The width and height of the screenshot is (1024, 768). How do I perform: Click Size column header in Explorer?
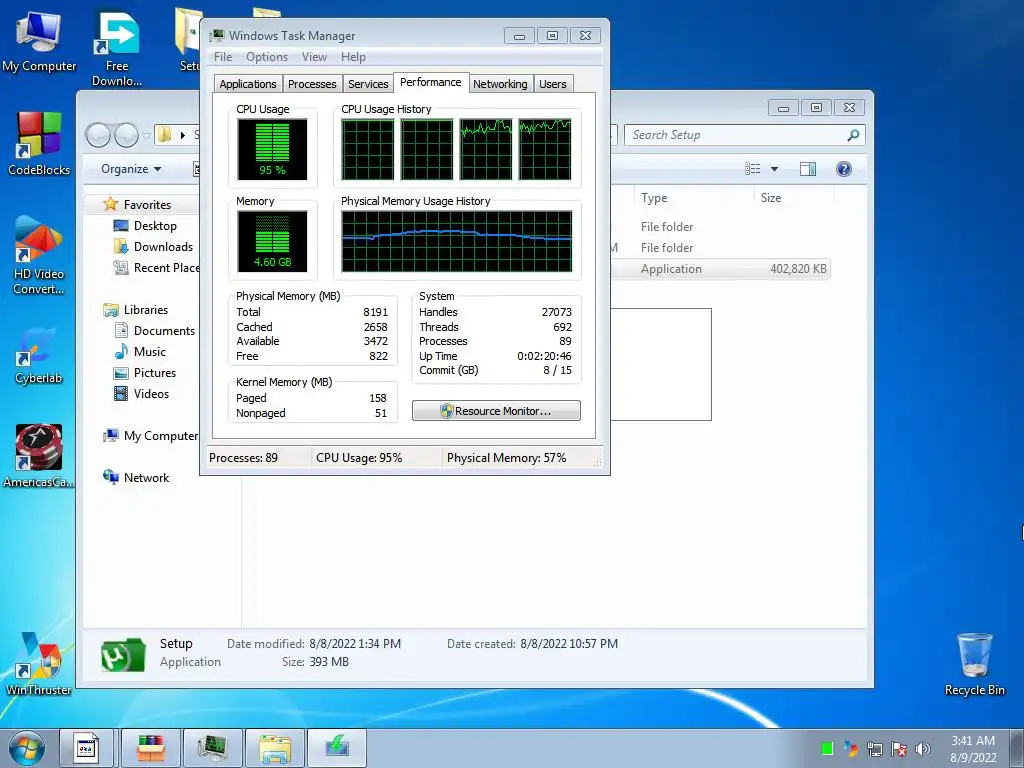click(x=793, y=198)
